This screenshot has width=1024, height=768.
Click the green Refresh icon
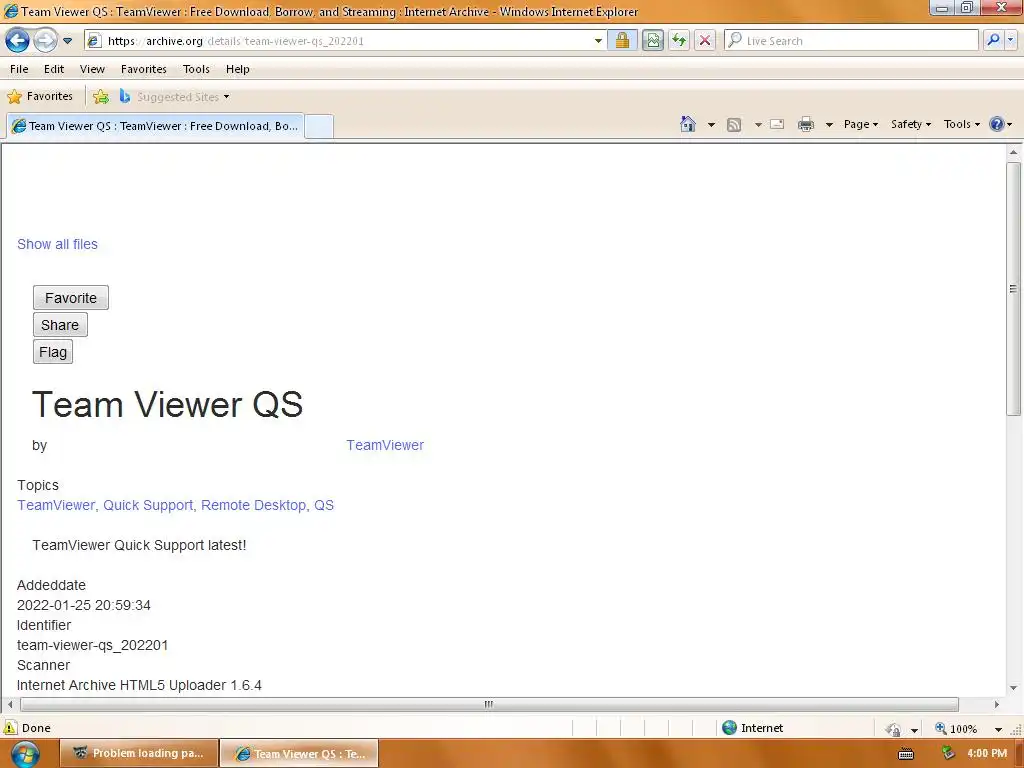(x=679, y=40)
